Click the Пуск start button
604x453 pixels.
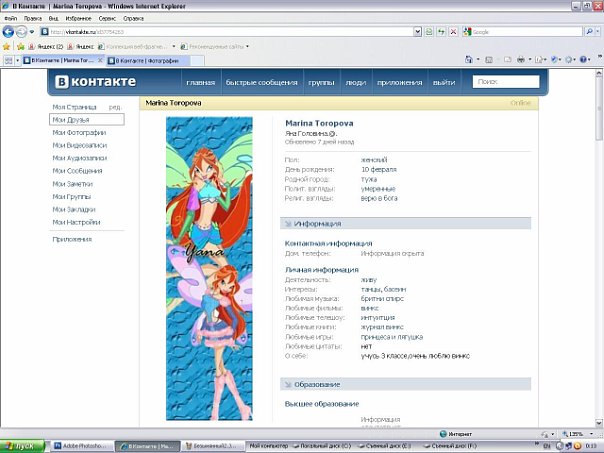(x=20, y=446)
